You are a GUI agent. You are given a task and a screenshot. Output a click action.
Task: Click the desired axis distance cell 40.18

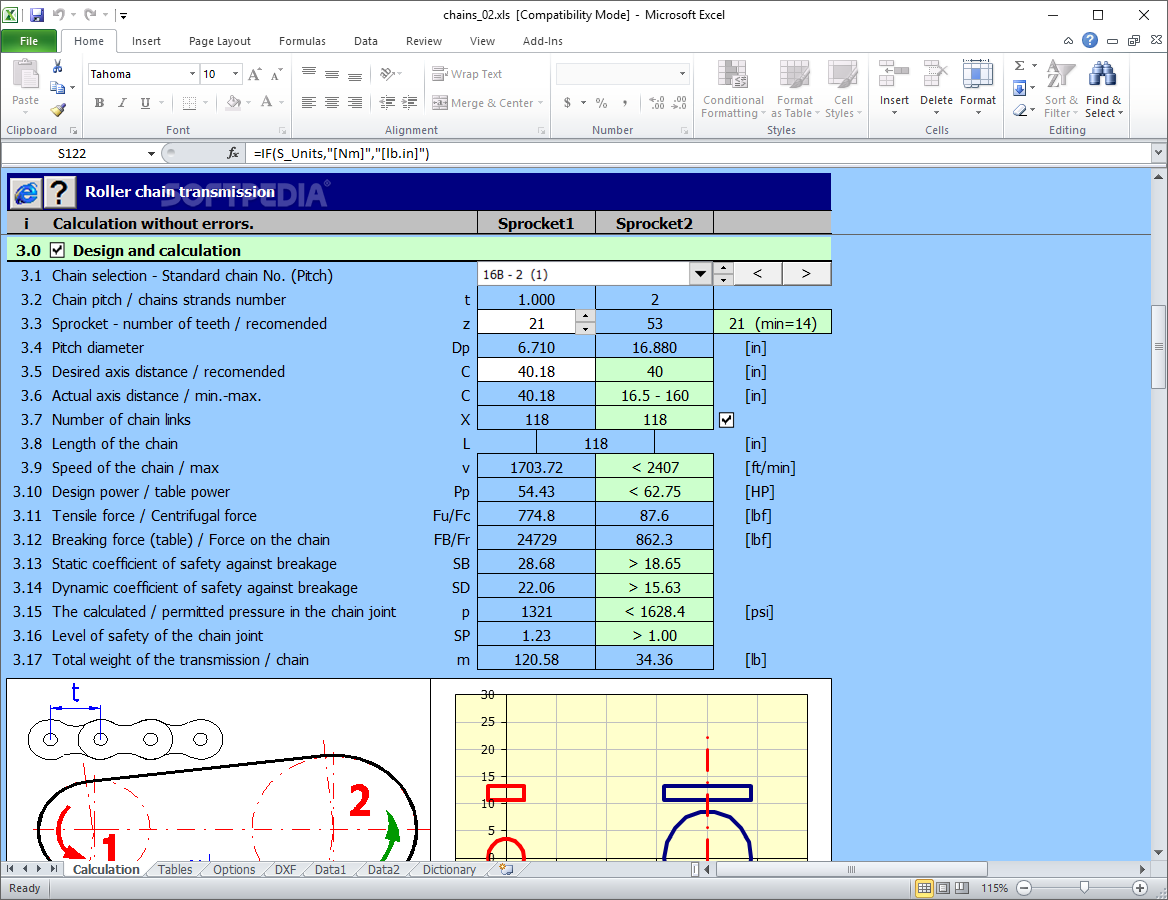(x=536, y=371)
